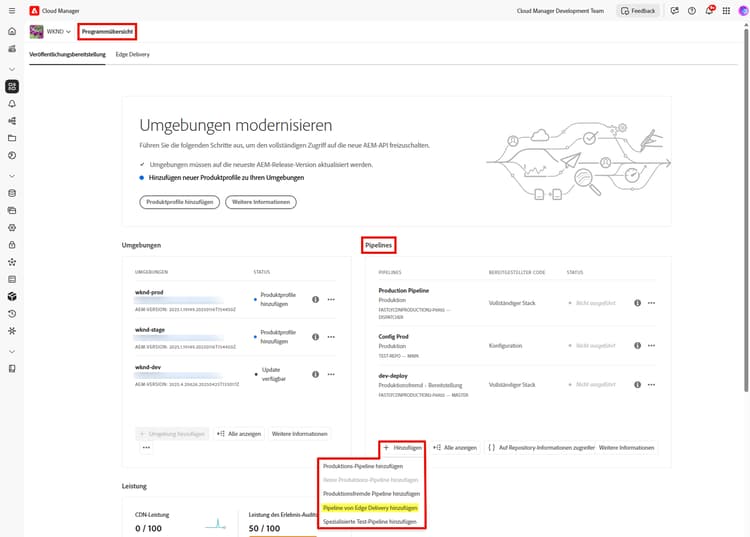
Task: Show info for wknd-prod environment
Action: point(315,299)
